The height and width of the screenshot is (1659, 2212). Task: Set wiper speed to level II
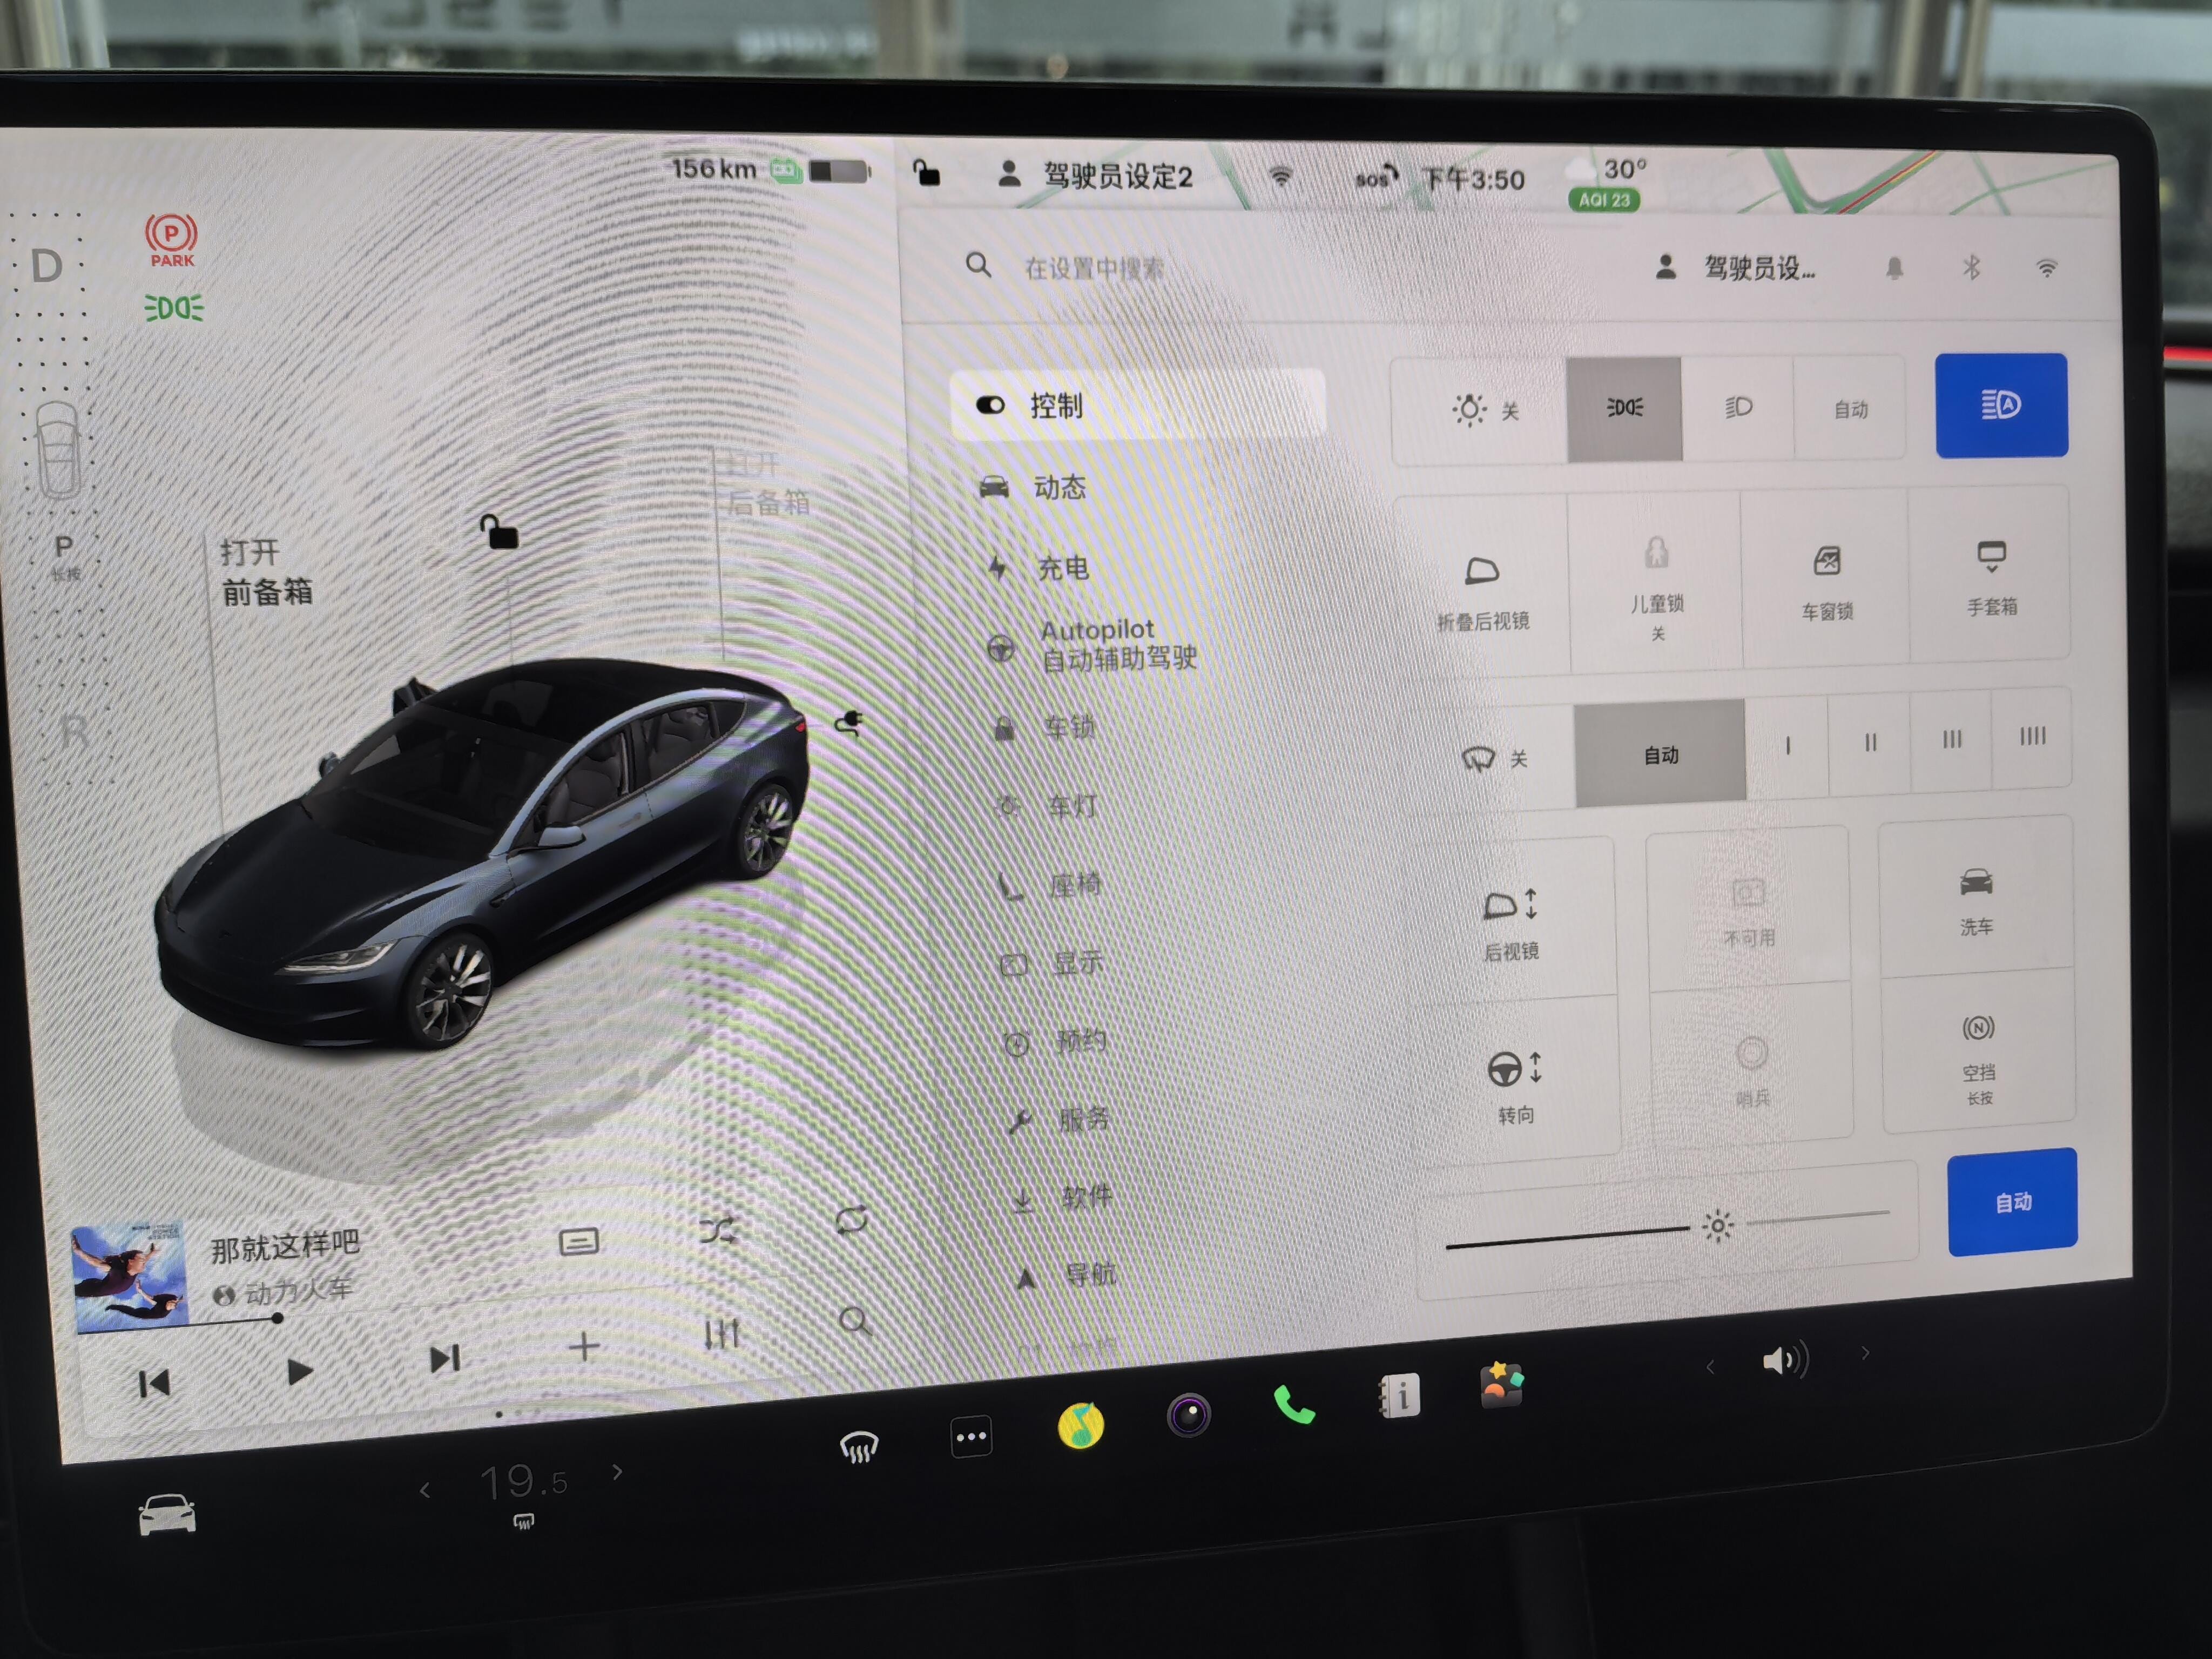1870,742
